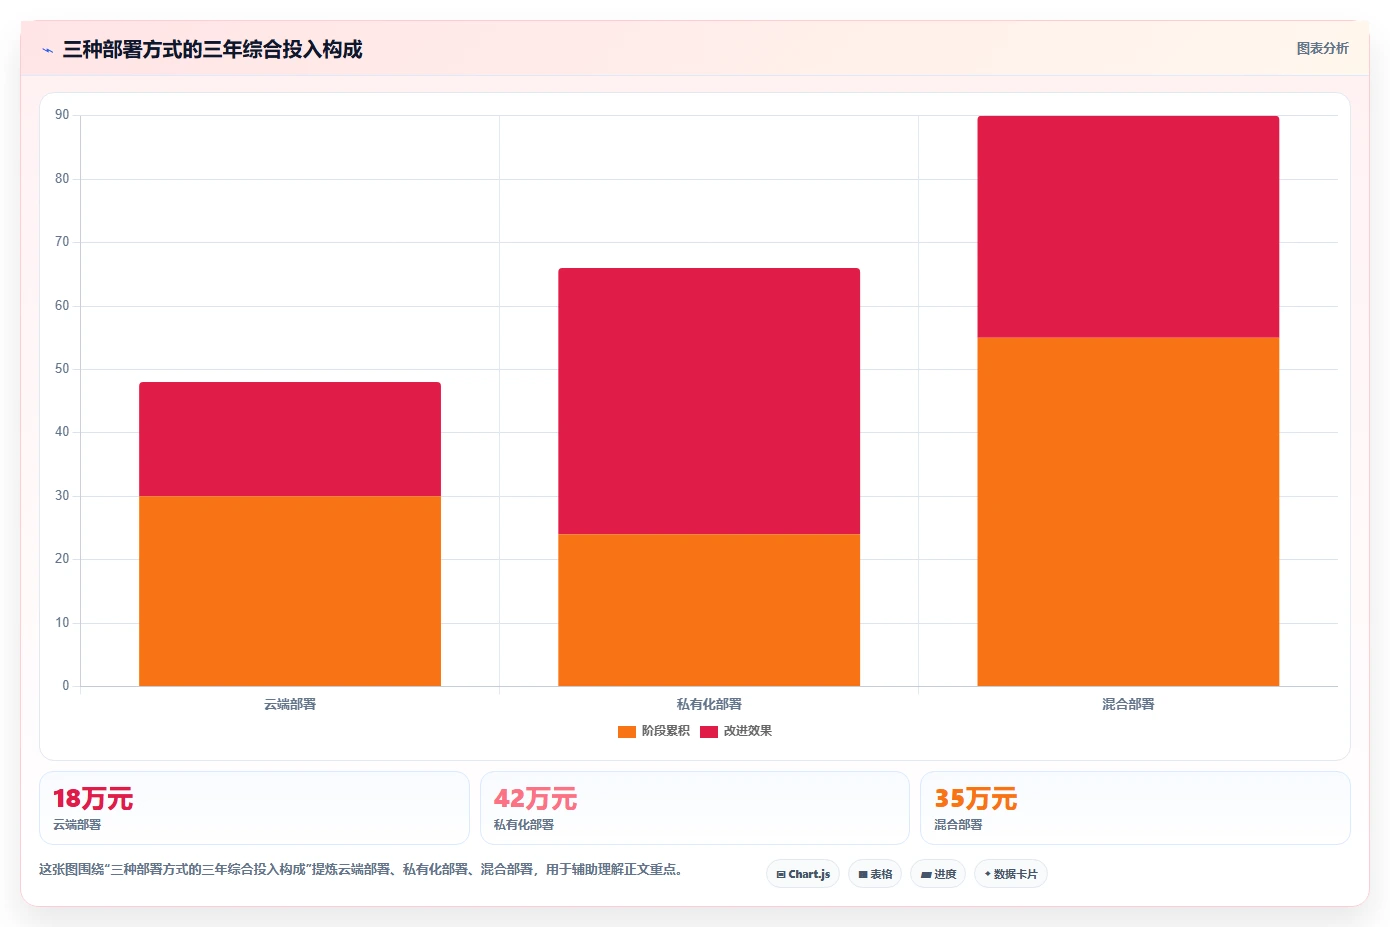Click the orange 阶段累积 legend swatch
The image size is (1390, 927).
coord(627,732)
